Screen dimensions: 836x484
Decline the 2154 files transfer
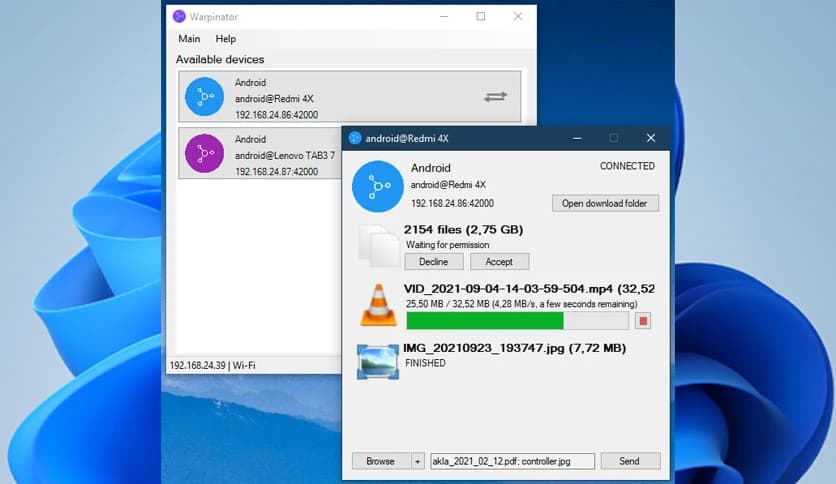pos(433,262)
